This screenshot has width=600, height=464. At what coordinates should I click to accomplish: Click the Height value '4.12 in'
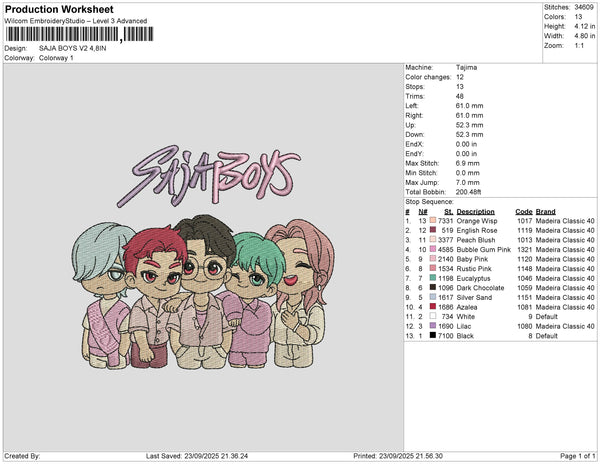tap(585, 26)
